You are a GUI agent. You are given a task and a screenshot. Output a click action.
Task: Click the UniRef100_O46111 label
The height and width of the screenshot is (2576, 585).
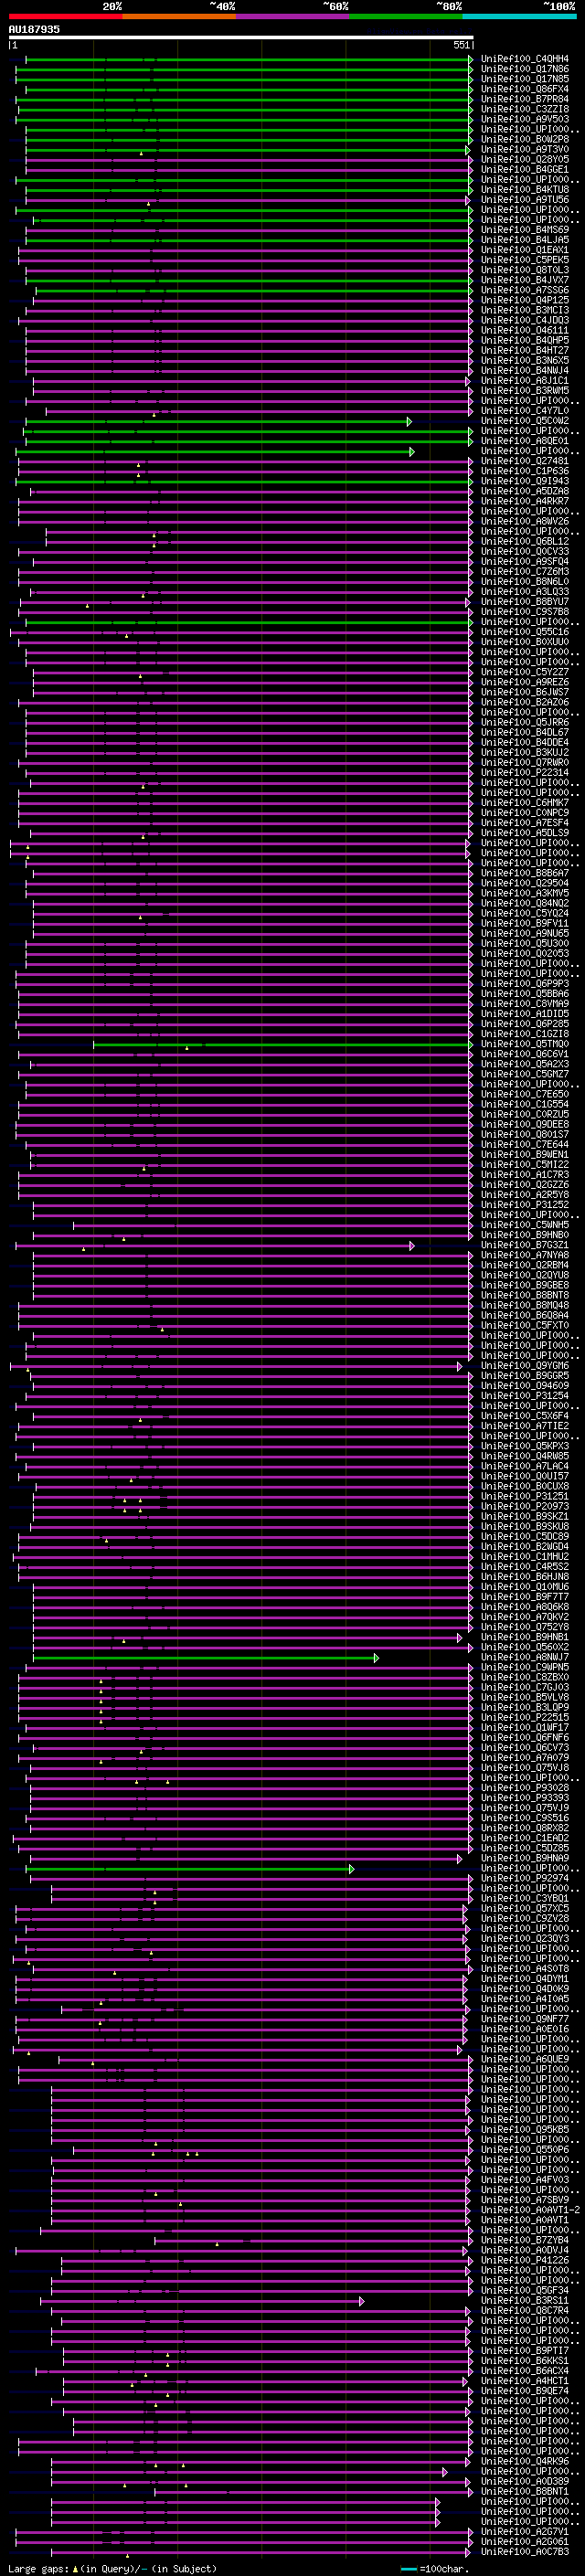click(525, 330)
